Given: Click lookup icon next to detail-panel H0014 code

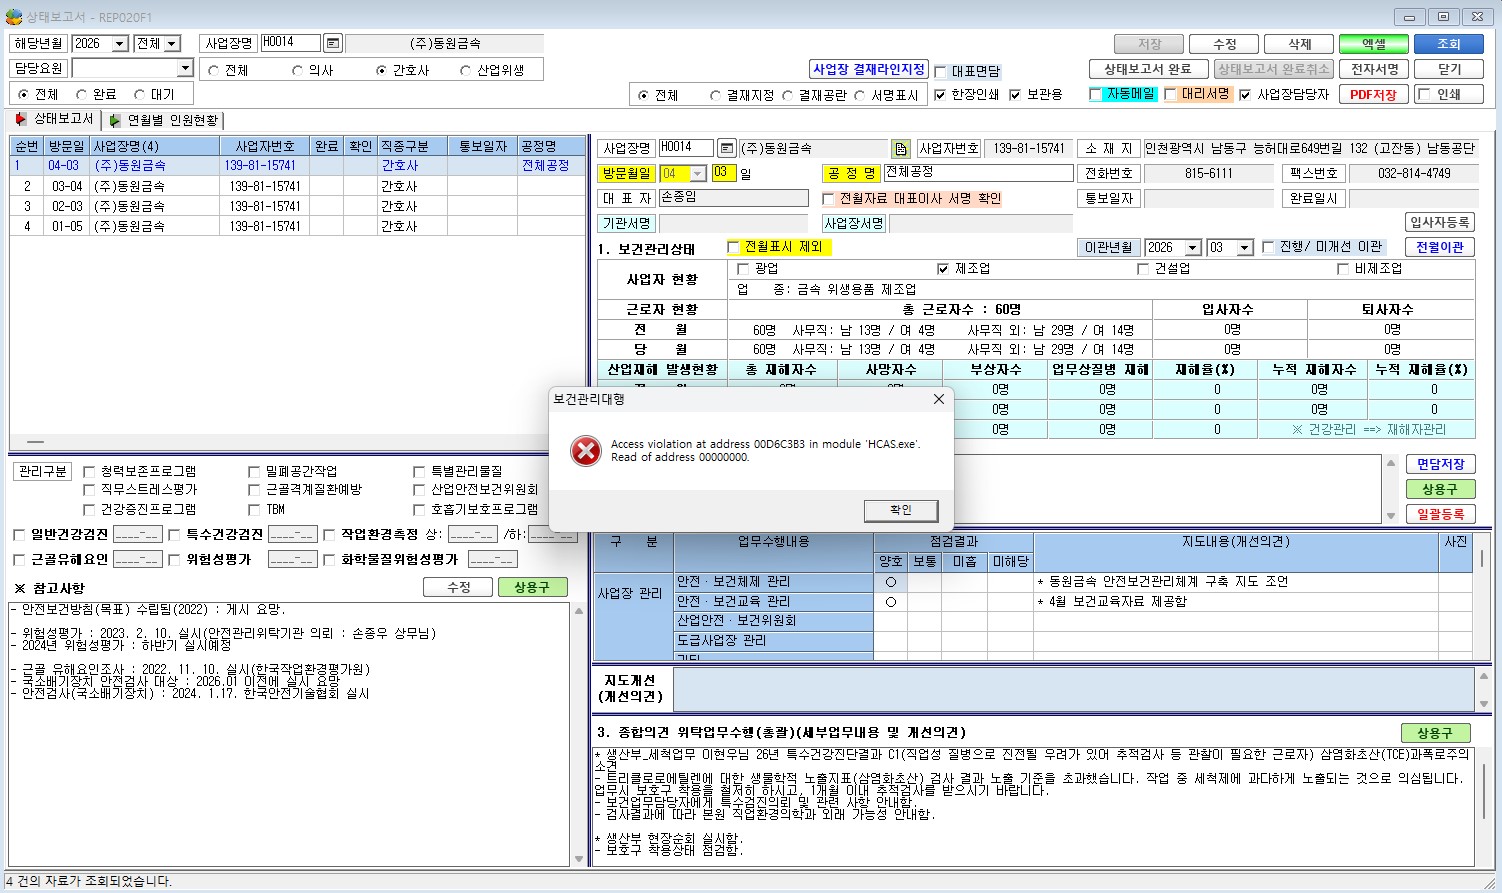Looking at the screenshot, I should tap(727, 148).
